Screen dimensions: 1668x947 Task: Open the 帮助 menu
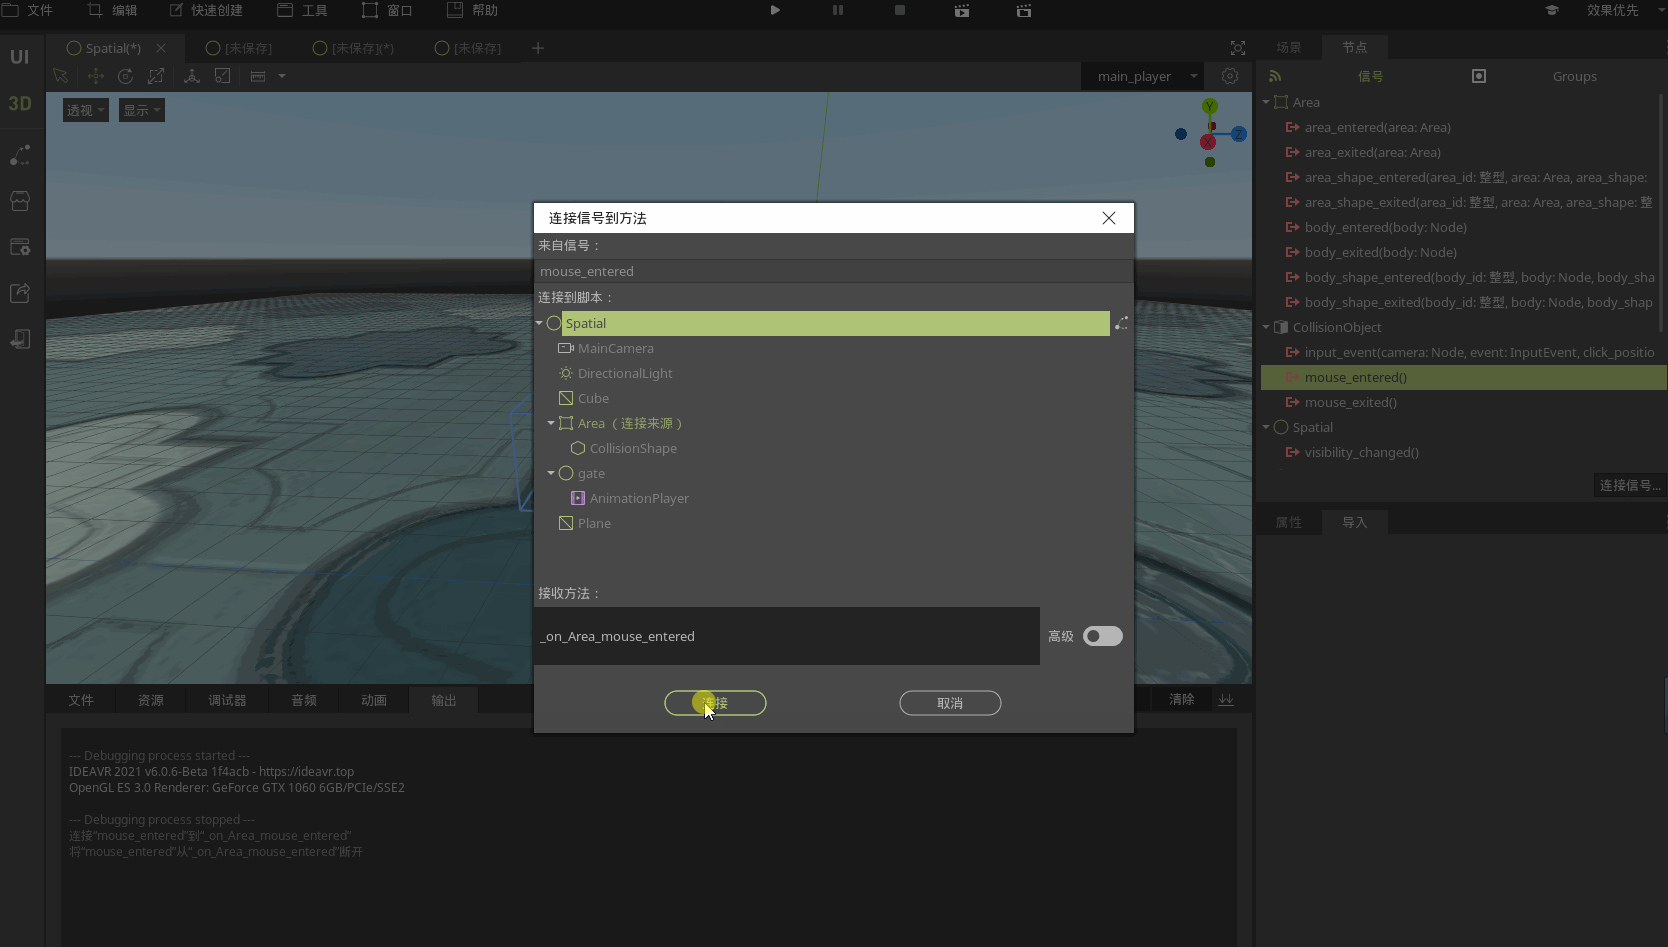tap(472, 10)
